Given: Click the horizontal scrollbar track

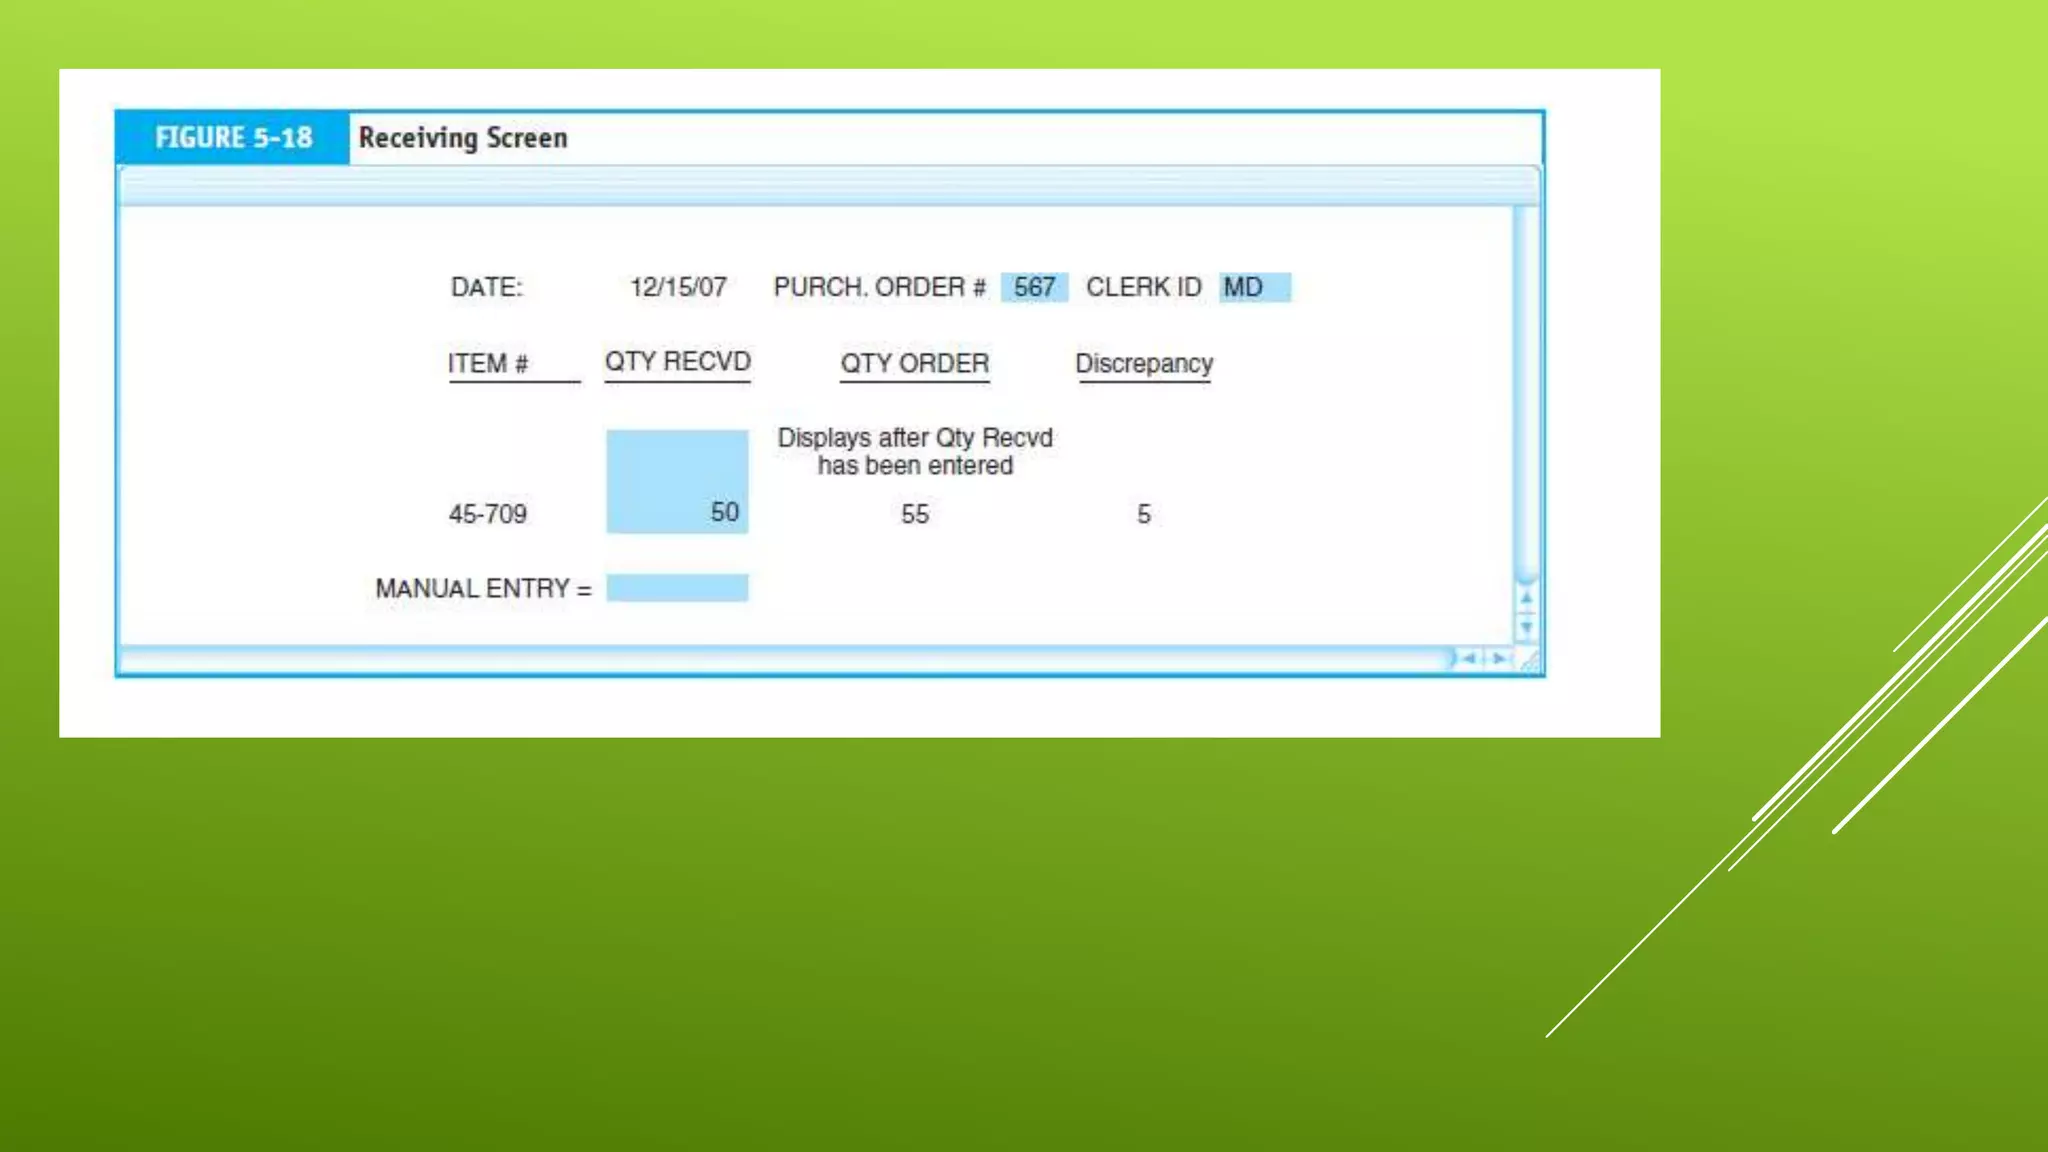Looking at the screenshot, I should point(780,659).
